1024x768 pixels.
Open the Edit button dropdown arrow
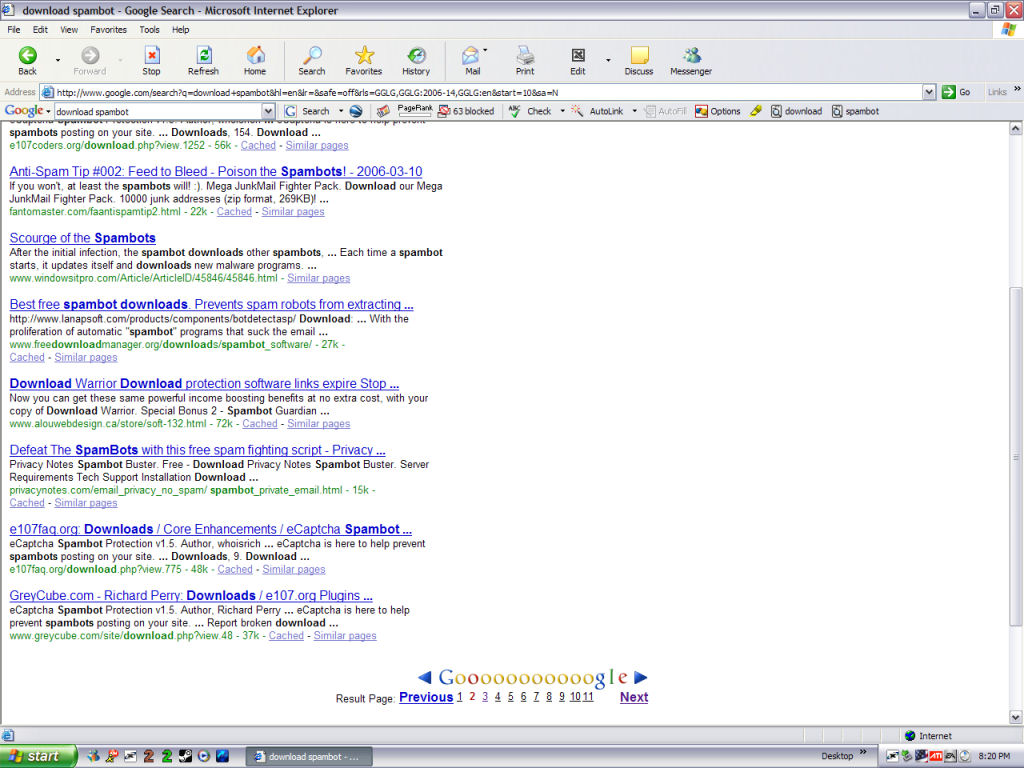608,61
